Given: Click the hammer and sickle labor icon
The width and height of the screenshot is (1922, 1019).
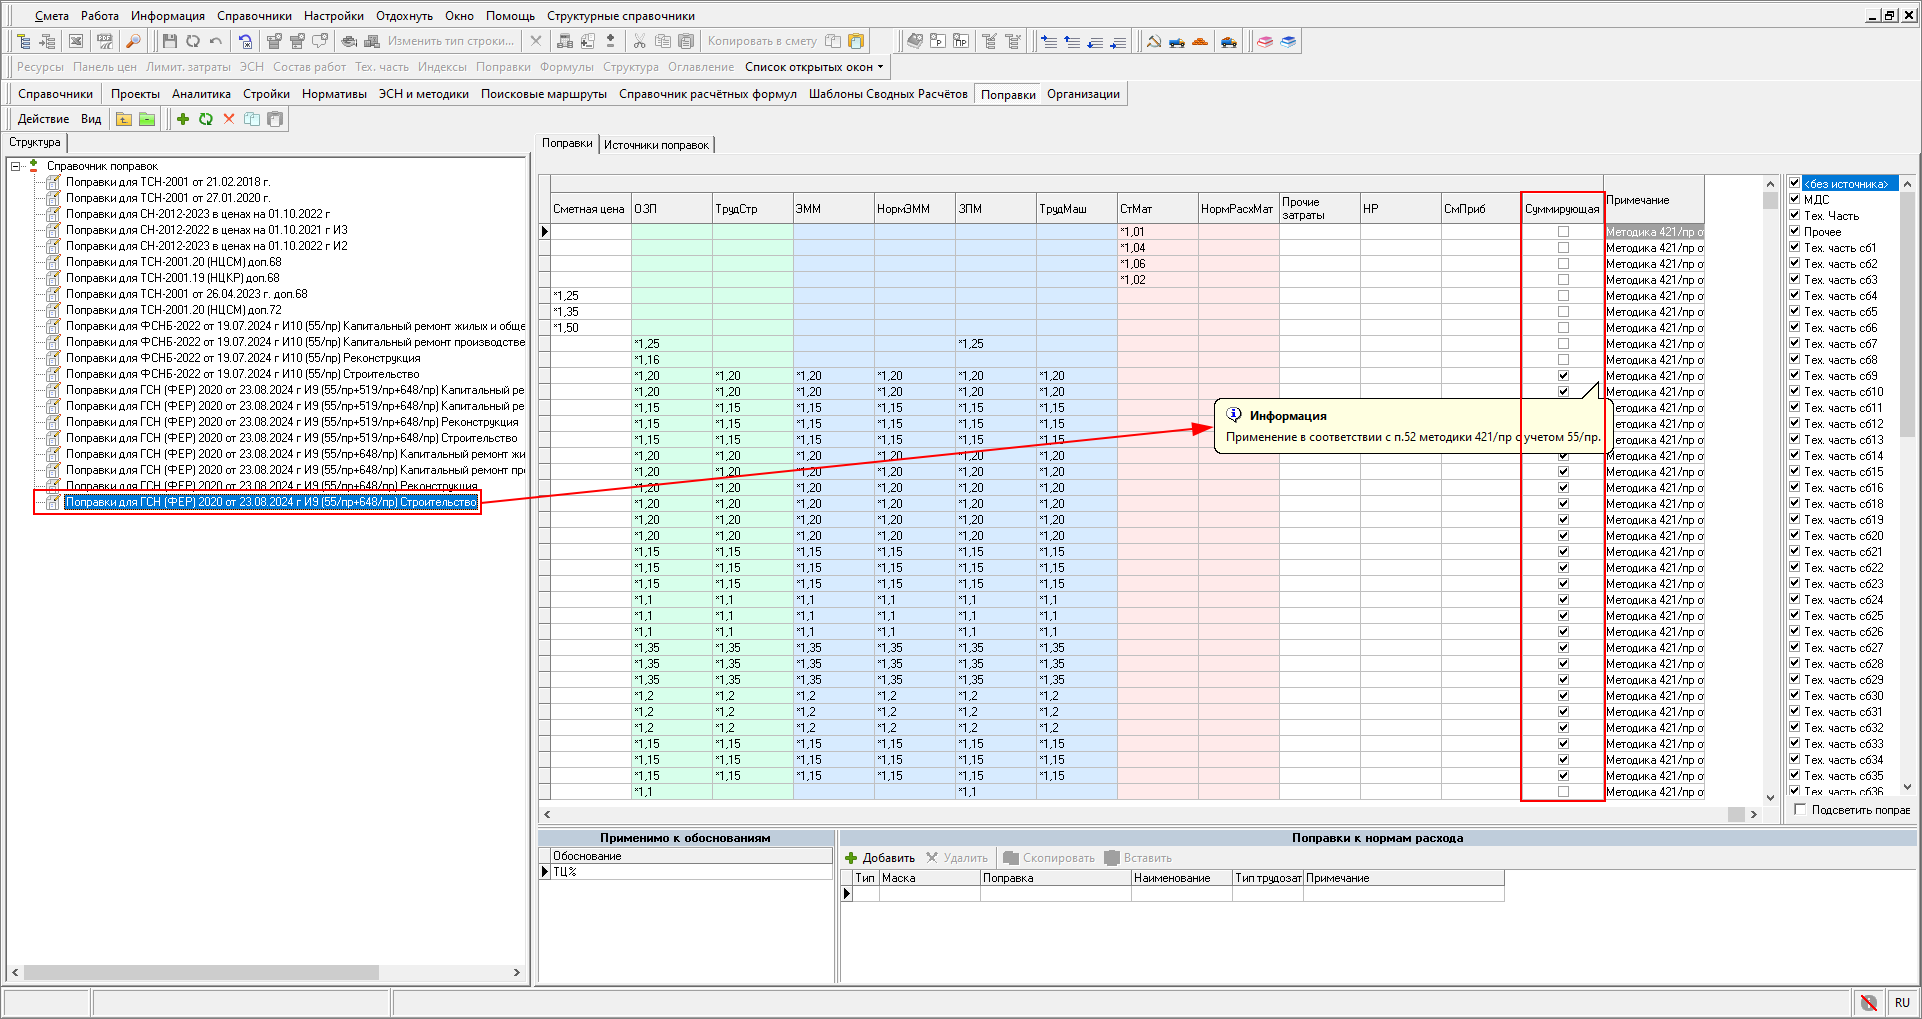Looking at the screenshot, I should point(1153,41).
